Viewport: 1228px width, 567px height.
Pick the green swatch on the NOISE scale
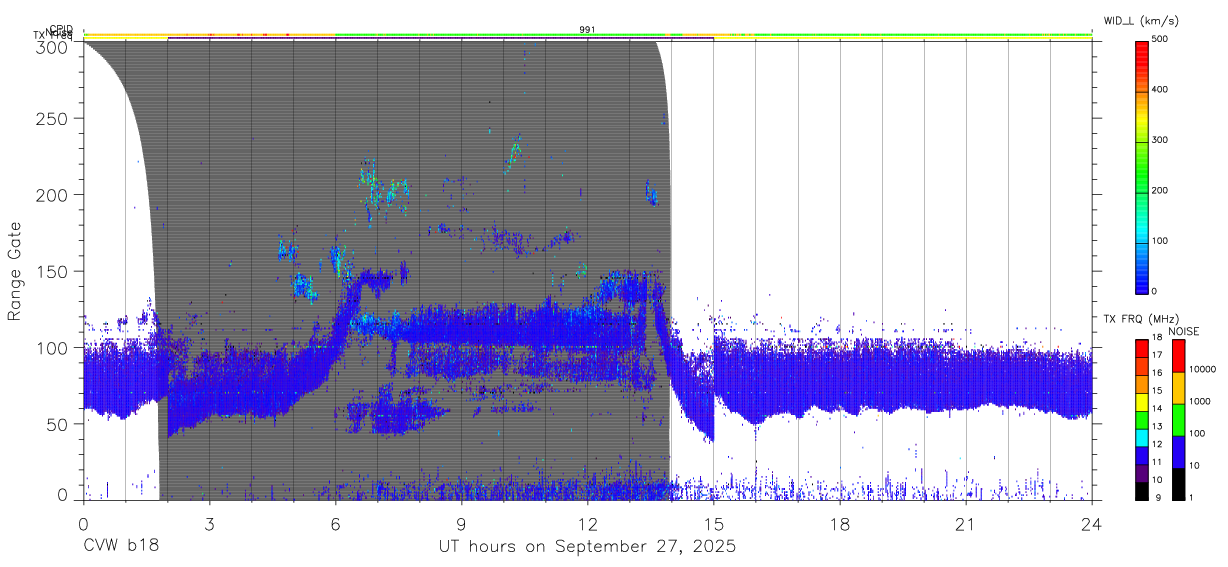coord(1178,420)
